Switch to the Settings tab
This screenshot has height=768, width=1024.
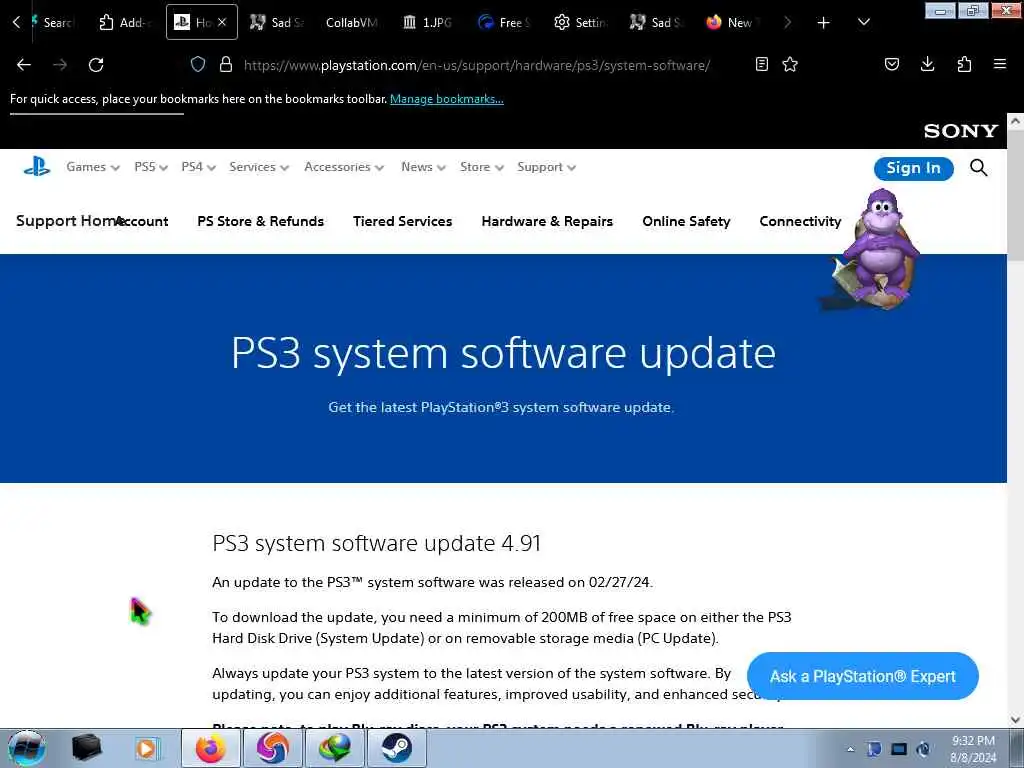(x=579, y=22)
